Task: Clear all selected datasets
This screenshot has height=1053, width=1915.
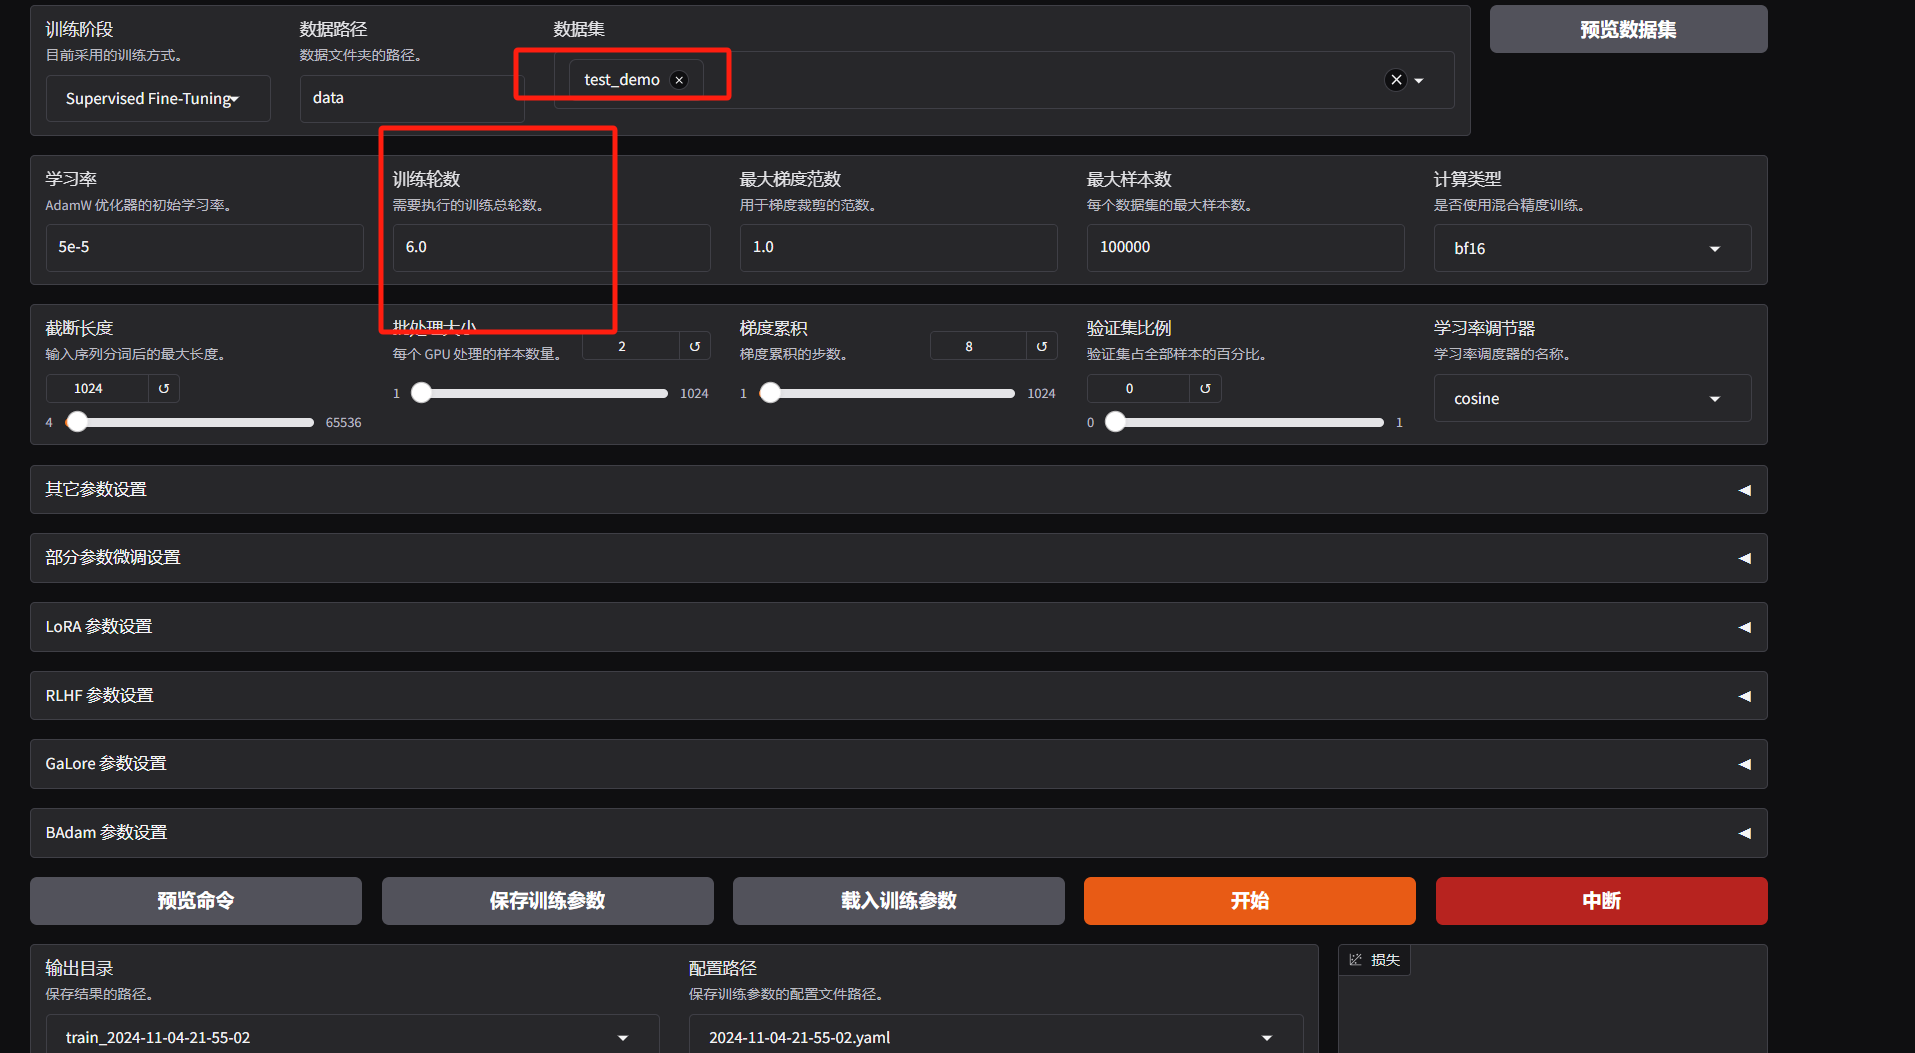Action: (1396, 80)
